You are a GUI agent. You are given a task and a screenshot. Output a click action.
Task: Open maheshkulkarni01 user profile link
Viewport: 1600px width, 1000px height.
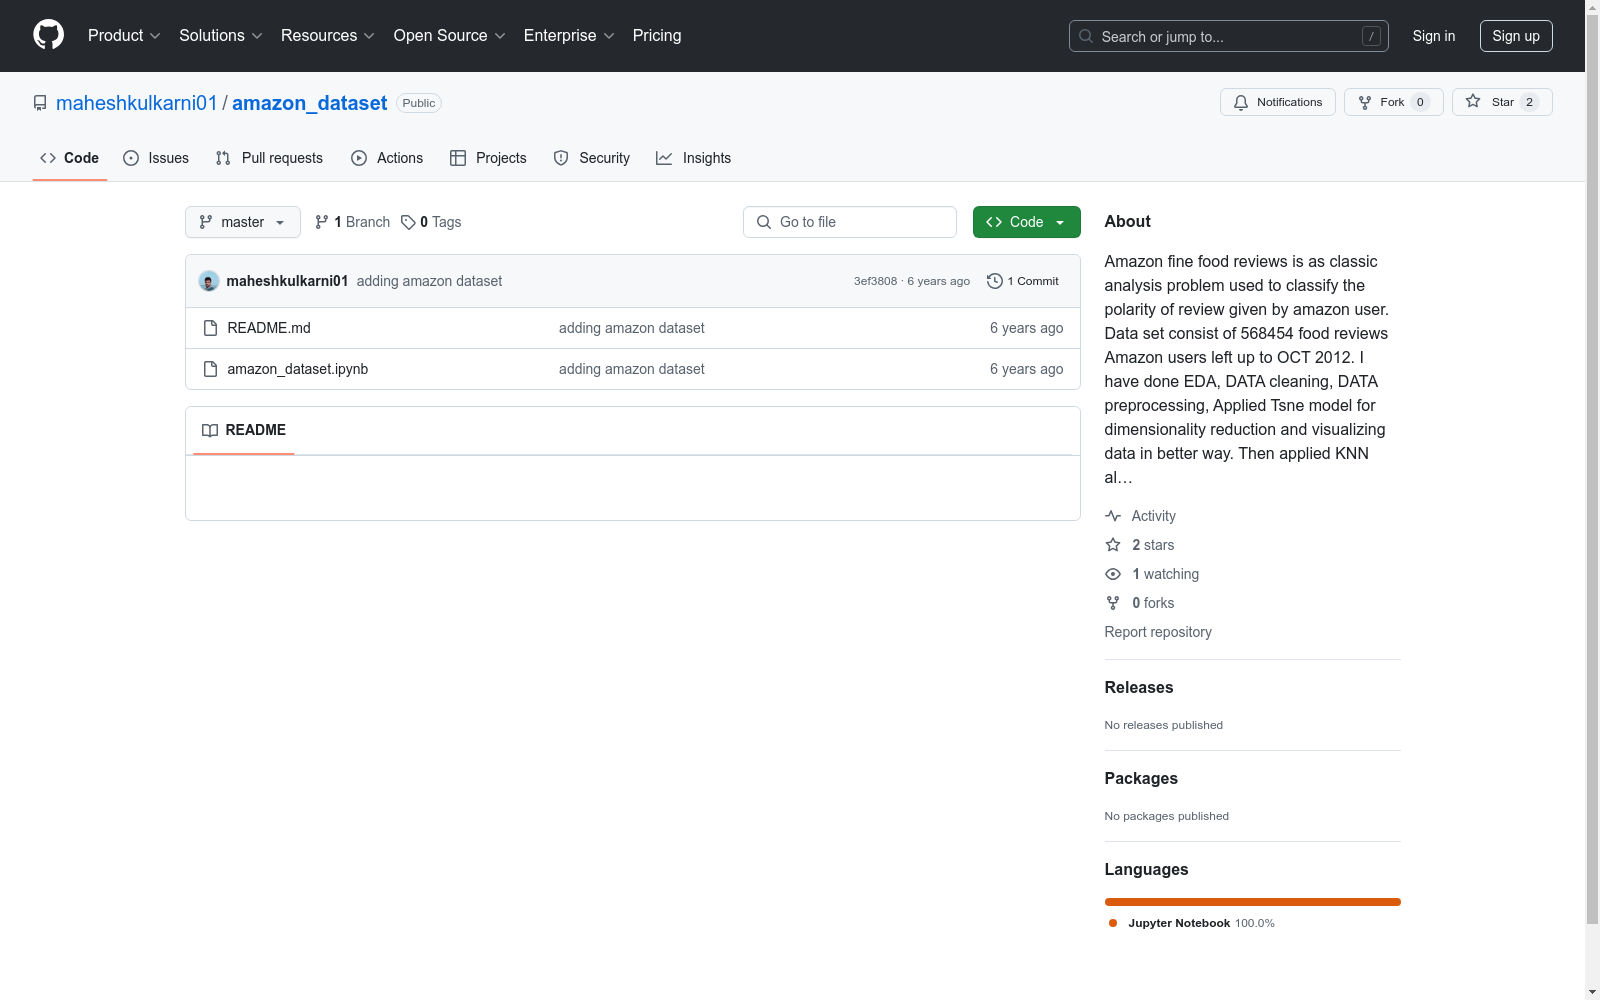[137, 103]
